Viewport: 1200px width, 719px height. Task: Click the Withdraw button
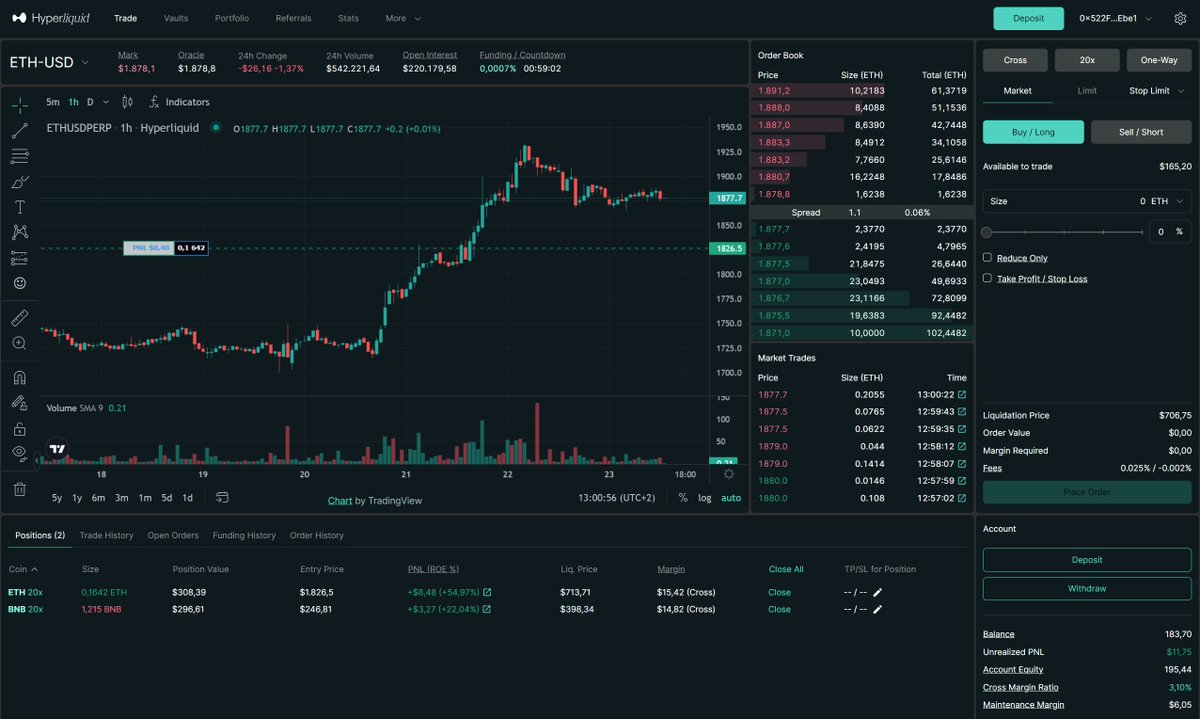pyautogui.click(x=1087, y=588)
